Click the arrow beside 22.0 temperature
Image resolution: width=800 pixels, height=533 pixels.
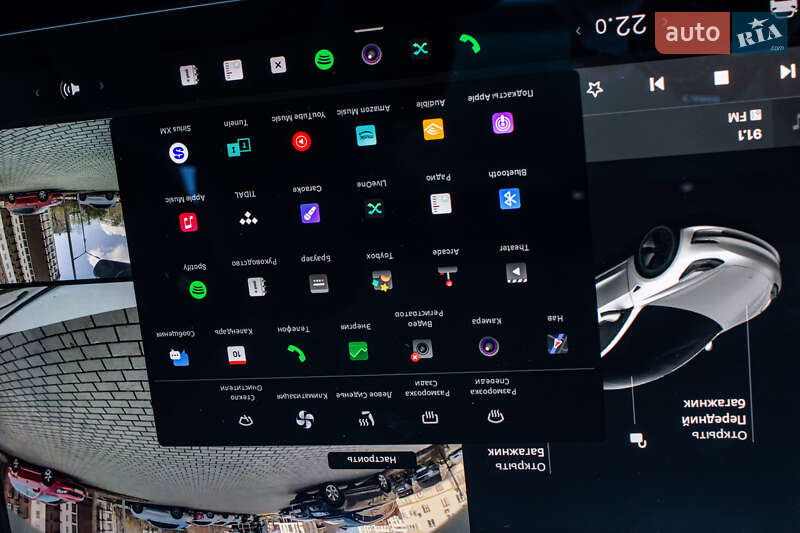577,31
